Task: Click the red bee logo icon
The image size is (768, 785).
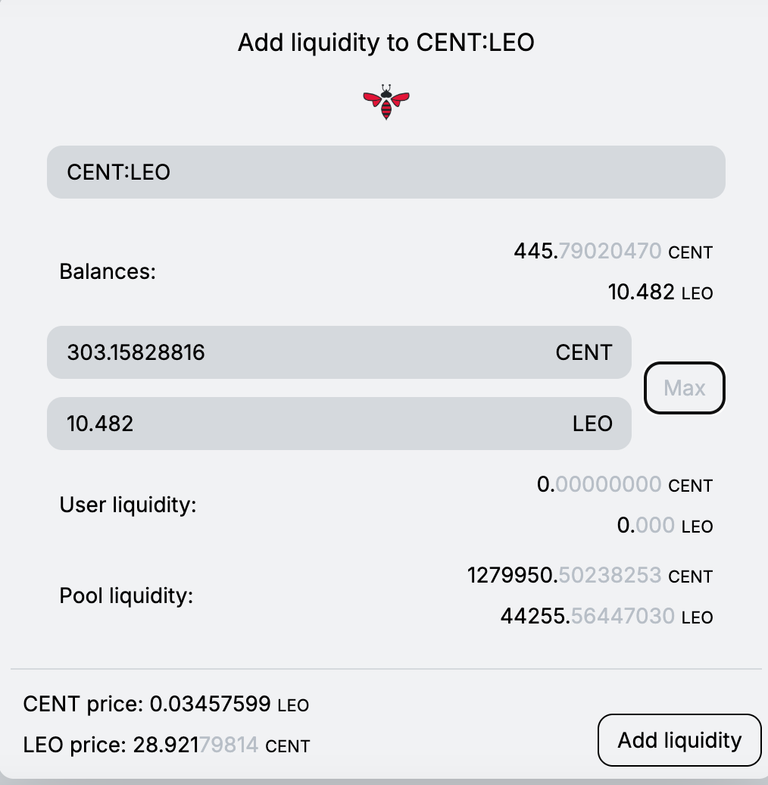Action: (x=386, y=102)
